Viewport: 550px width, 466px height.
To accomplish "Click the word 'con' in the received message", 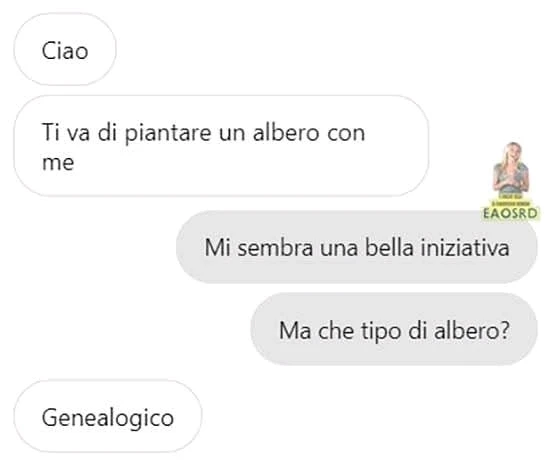I will click(346, 135).
